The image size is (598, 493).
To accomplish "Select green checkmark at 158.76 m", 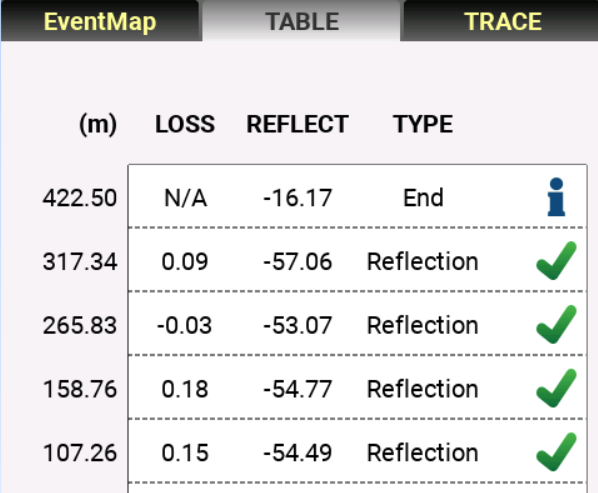I will pyautogui.click(x=556, y=388).
